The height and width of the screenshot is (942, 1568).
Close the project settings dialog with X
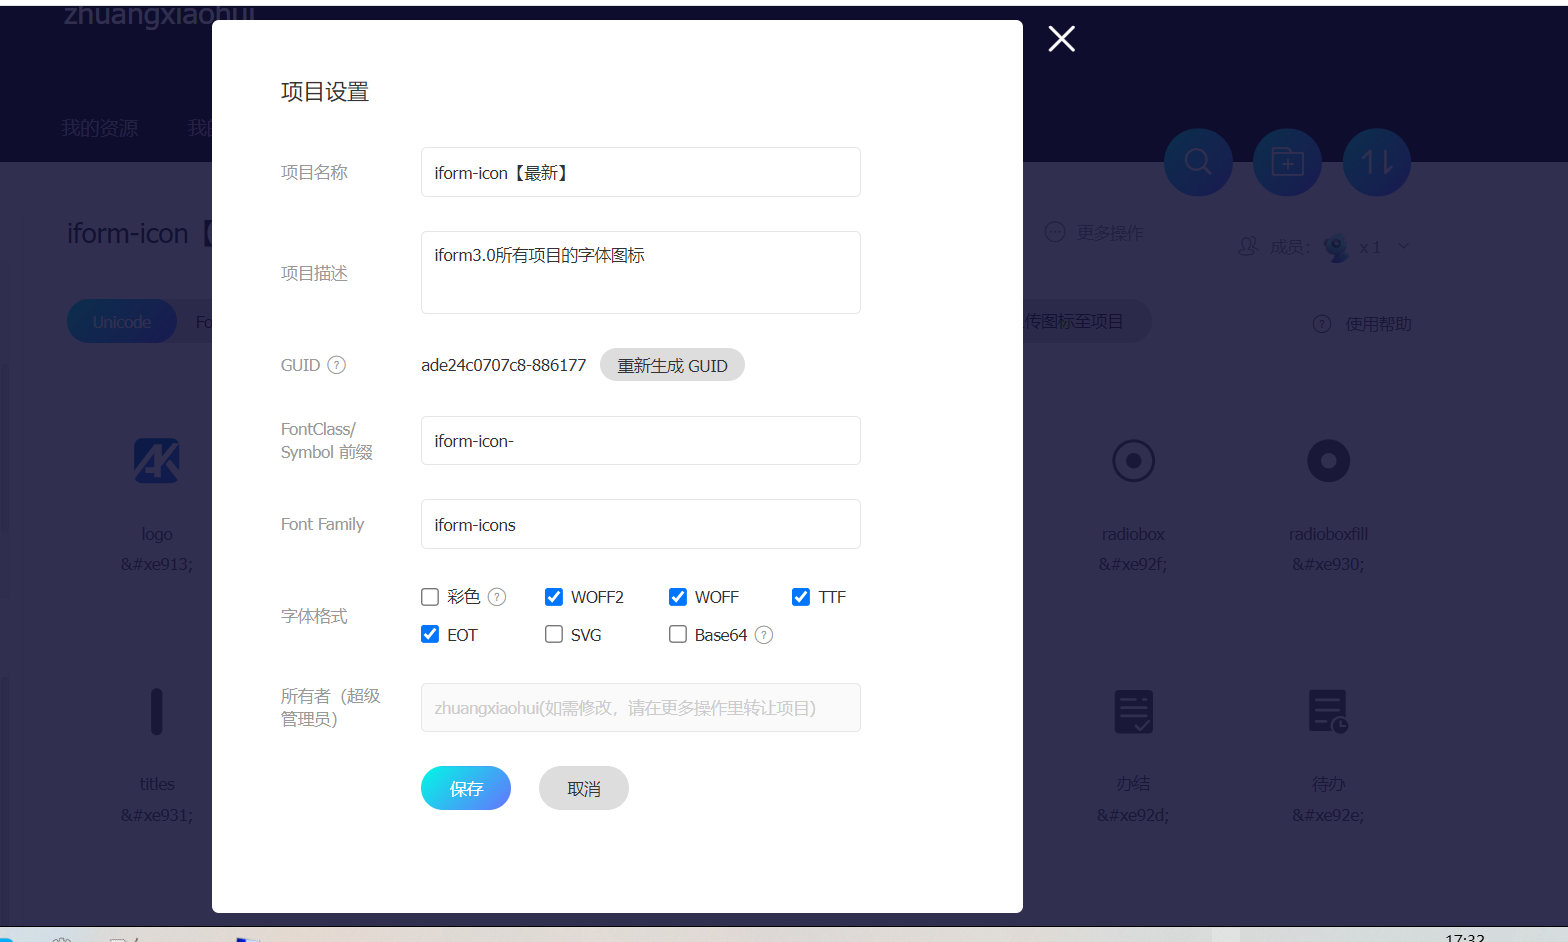point(1061,39)
